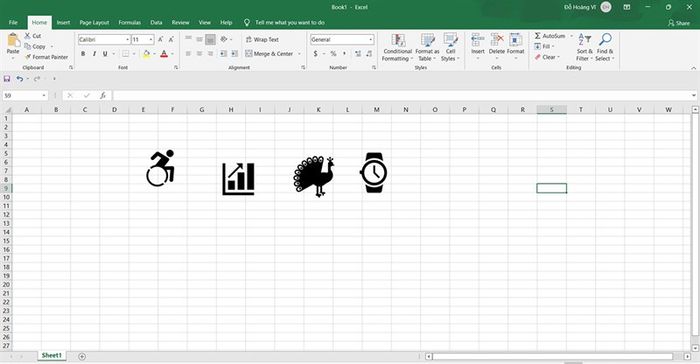Click the Cut scissors icon
This screenshot has height=364, width=700.
[x=27, y=36]
